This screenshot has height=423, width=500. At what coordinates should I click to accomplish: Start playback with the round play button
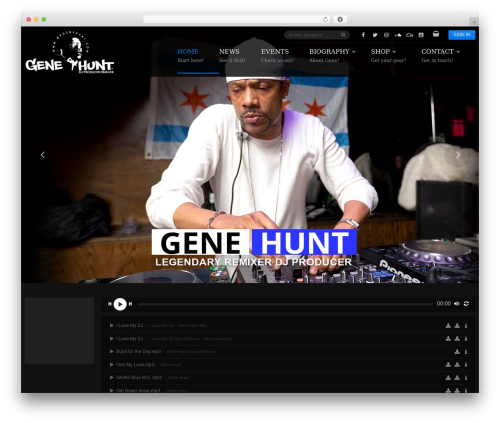point(120,304)
